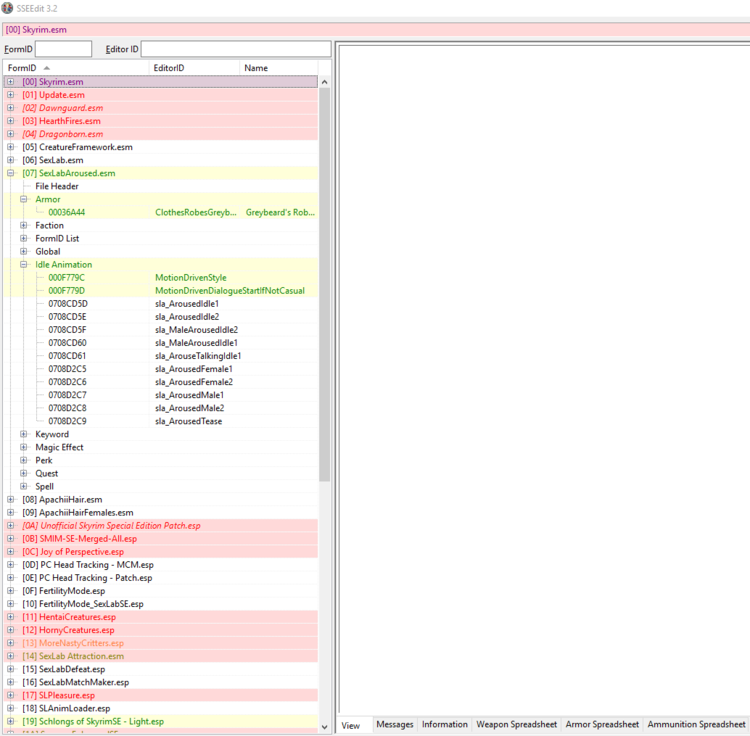Switch to the Messages tab
The height and width of the screenshot is (736, 750).
[x=395, y=725]
